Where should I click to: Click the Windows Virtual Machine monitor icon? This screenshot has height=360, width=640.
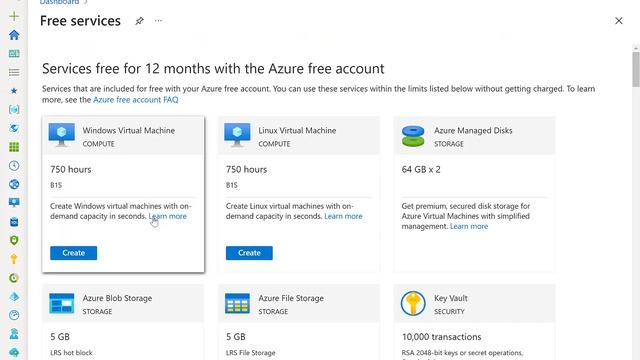(62, 135)
